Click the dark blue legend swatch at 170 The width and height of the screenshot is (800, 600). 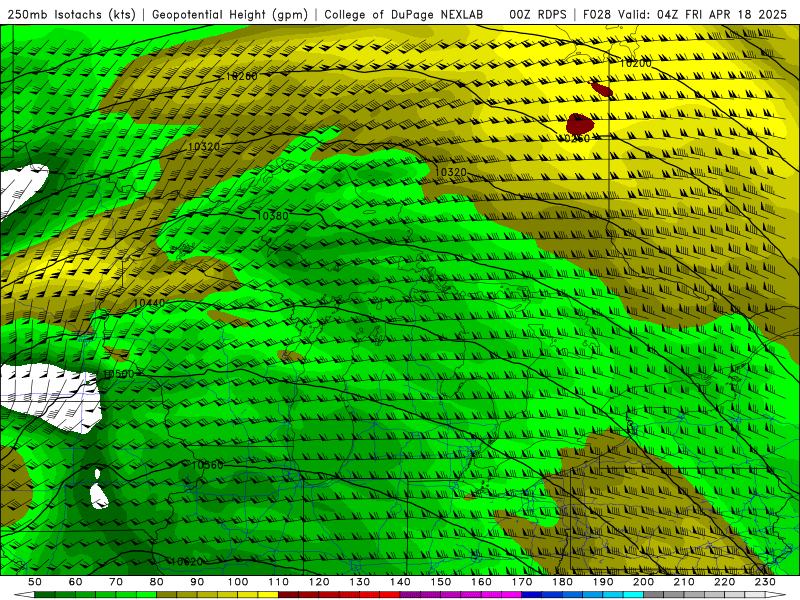[532, 594]
